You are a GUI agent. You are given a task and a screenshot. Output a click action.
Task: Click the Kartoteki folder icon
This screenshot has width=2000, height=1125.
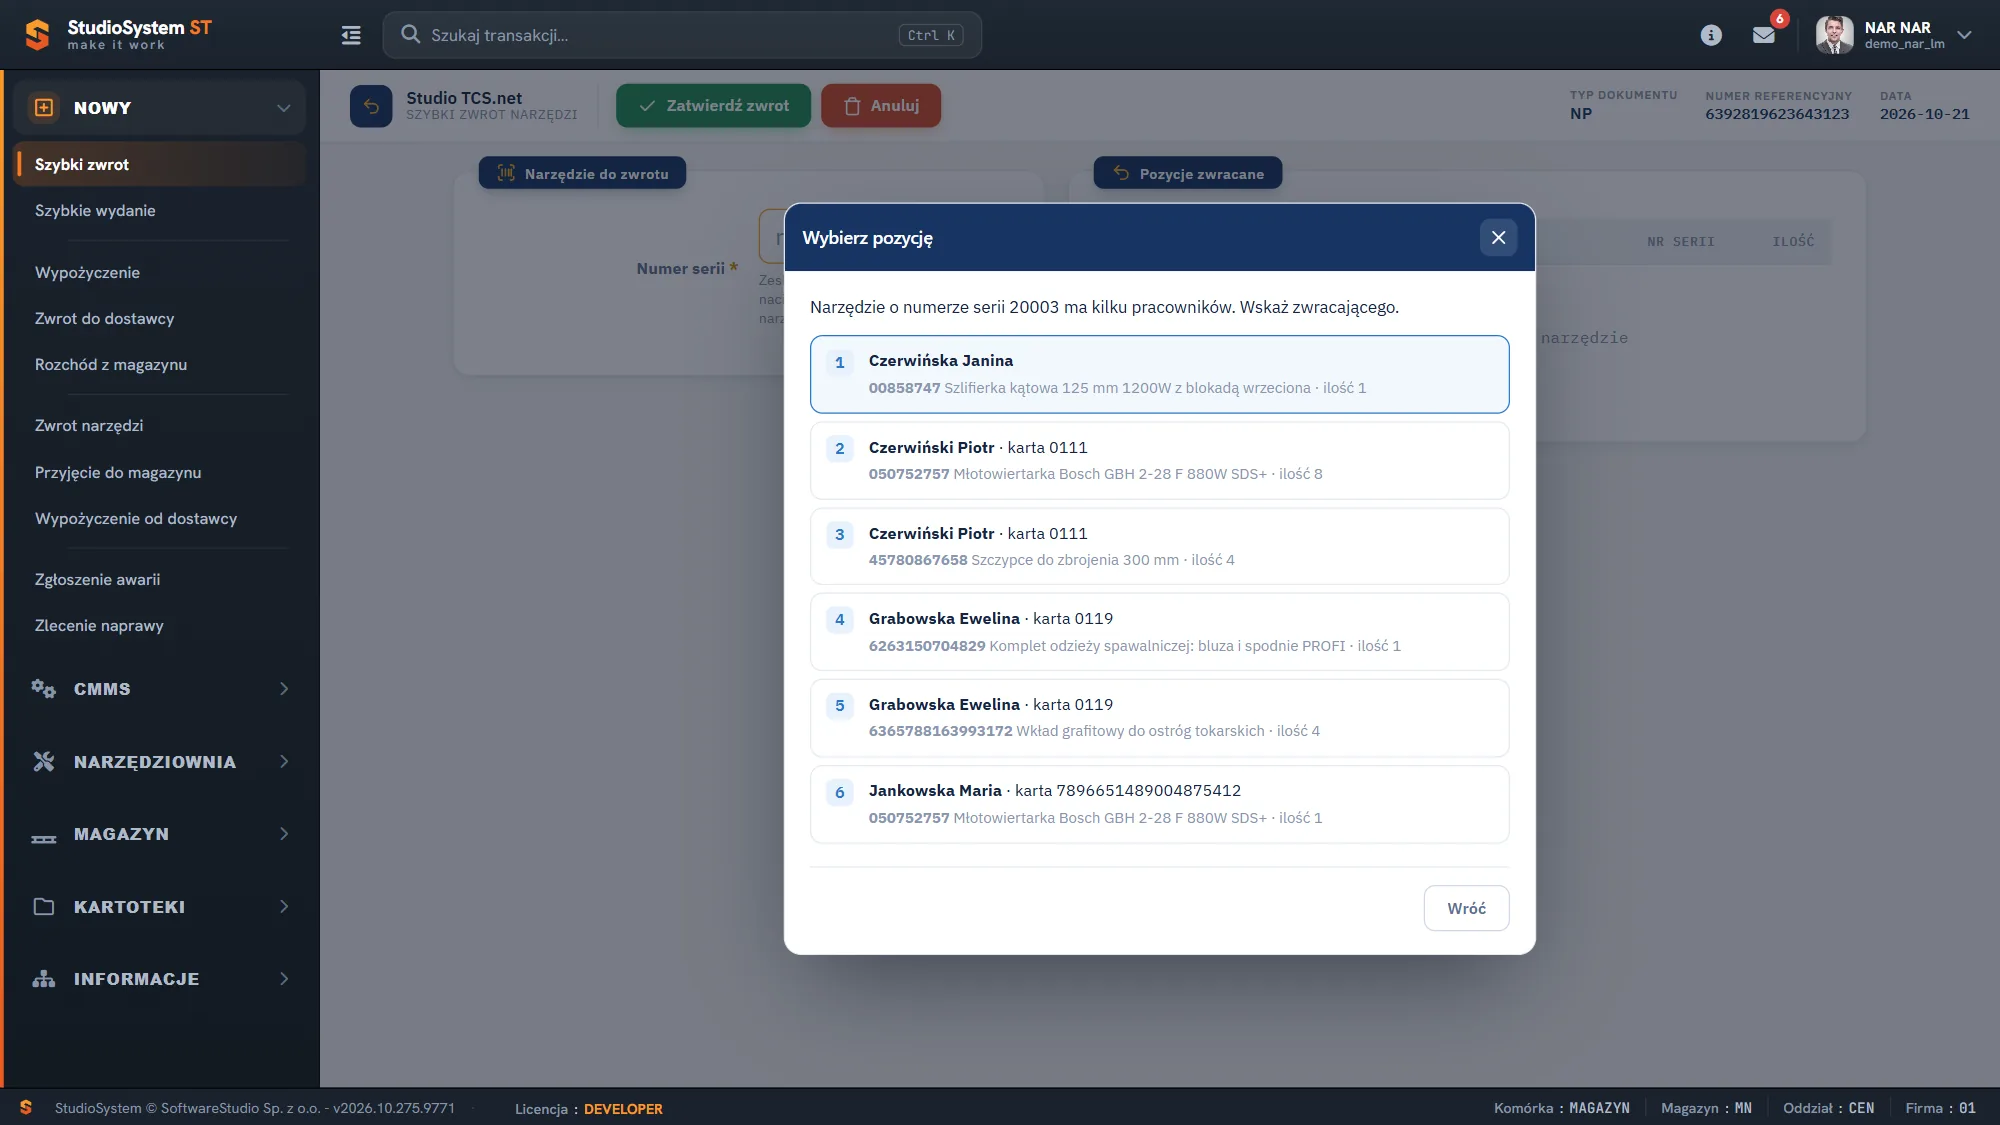click(x=43, y=907)
